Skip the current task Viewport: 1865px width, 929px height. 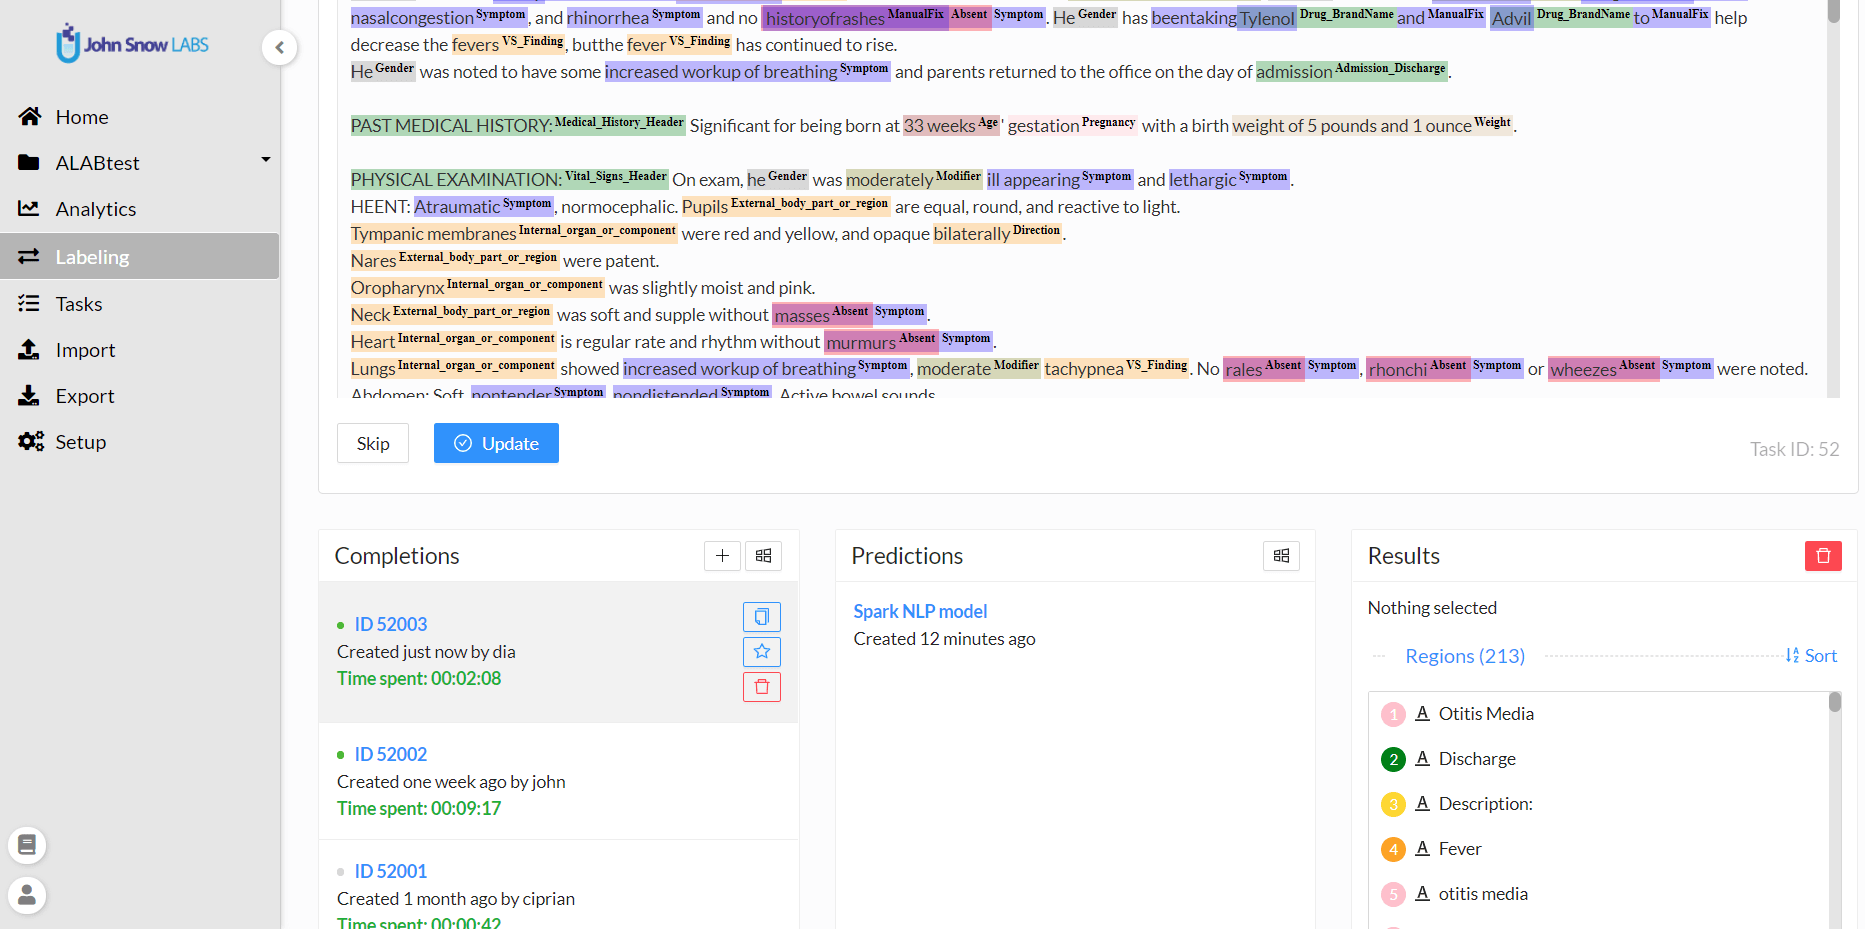click(x=373, y=444)
